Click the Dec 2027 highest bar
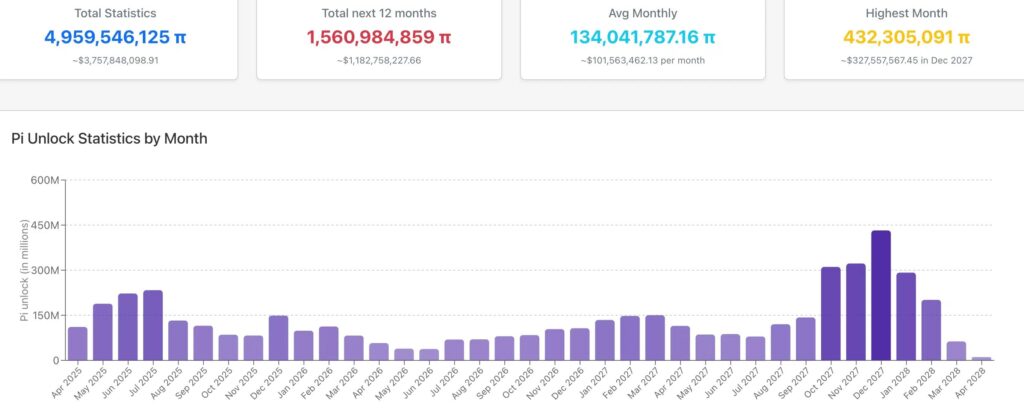1024x419 pixels. [x=881, y=296]
